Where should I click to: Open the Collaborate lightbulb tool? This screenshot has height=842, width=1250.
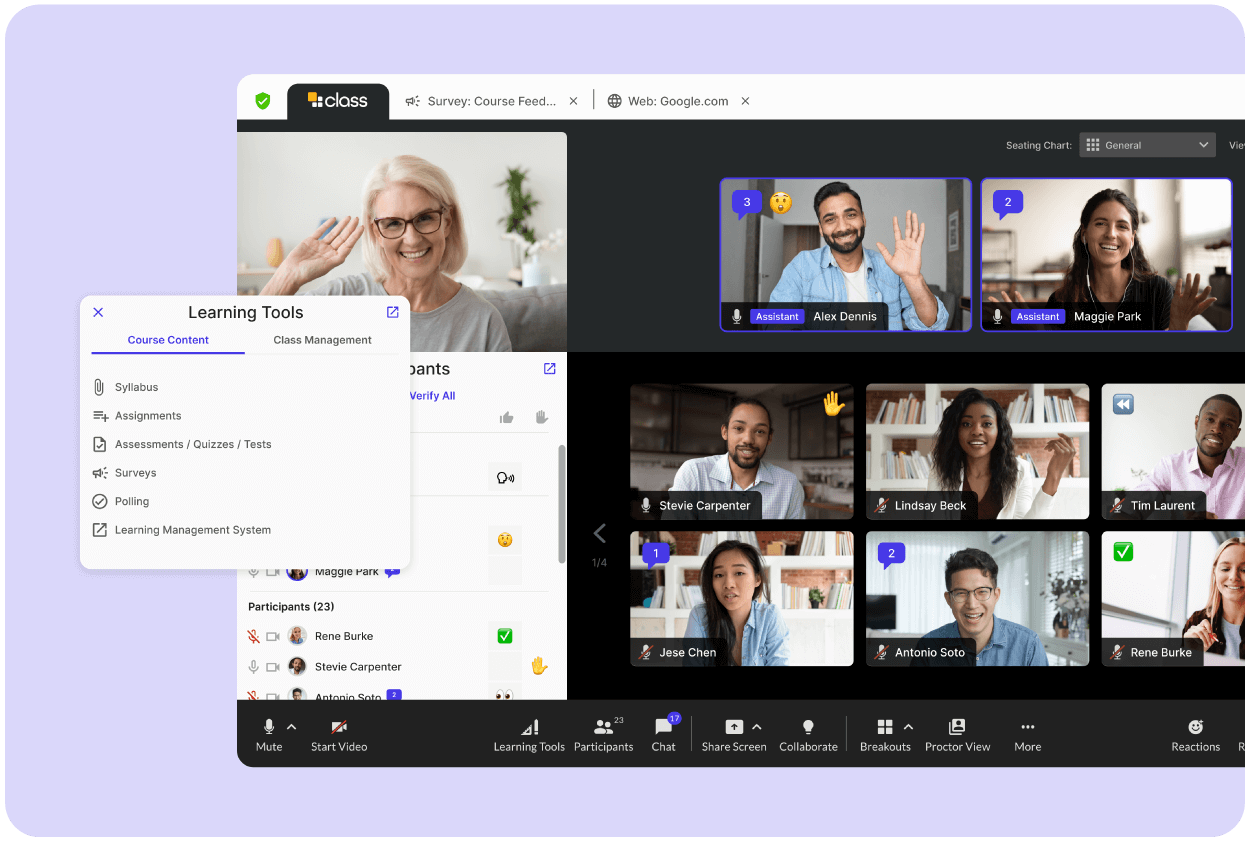pyautogui.click(x=808, y=728)
